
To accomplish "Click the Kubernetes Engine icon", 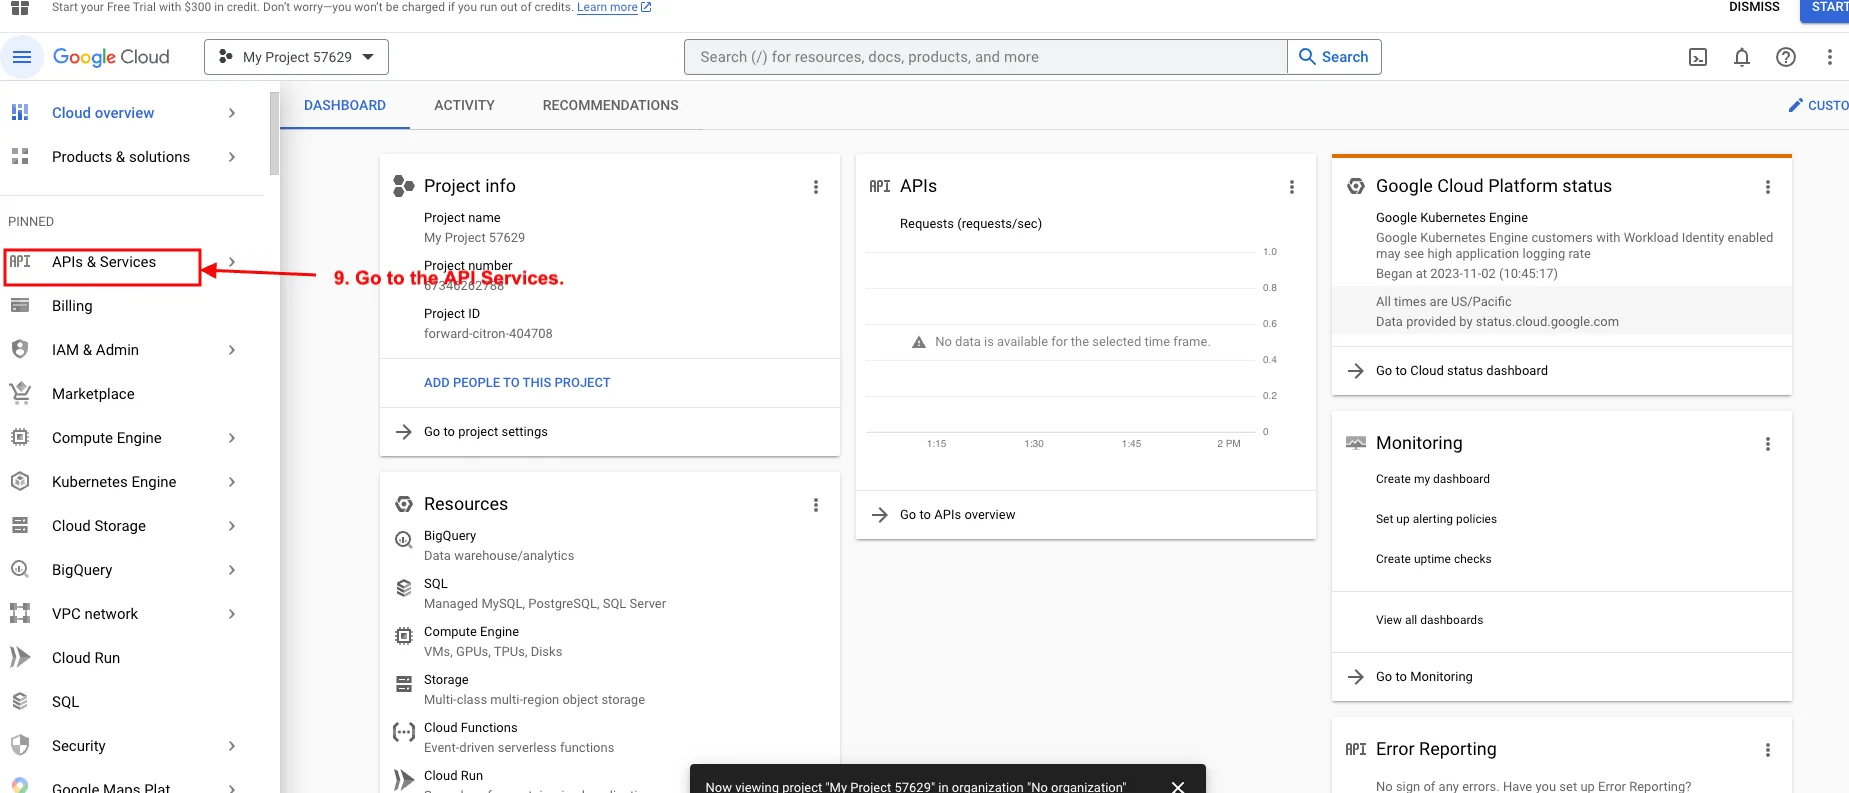I will (x=20, y=481).
